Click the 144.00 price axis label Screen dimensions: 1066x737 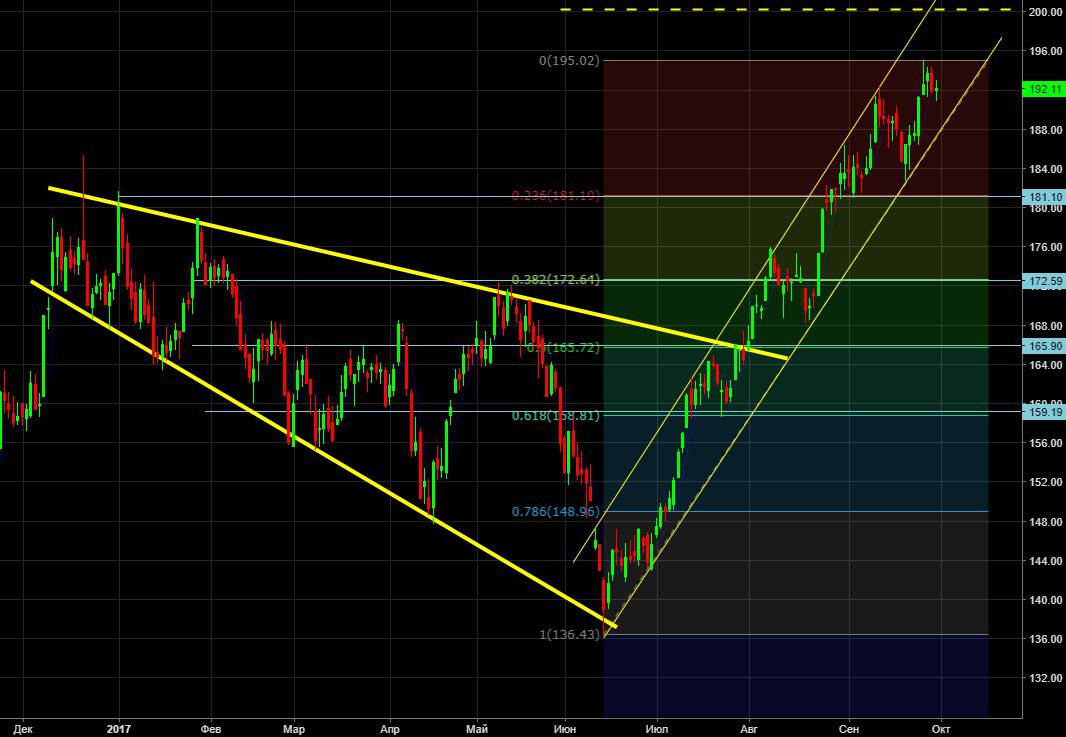pos(1046,561)
